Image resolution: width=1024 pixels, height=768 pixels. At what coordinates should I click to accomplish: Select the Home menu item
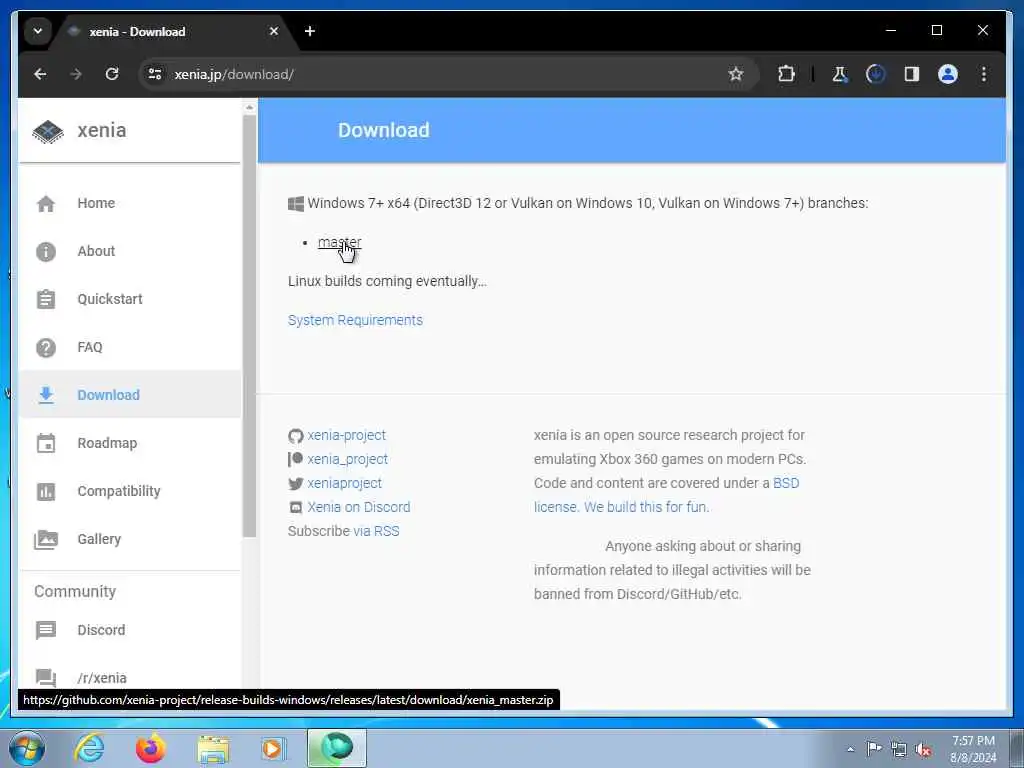pos(129,203)
